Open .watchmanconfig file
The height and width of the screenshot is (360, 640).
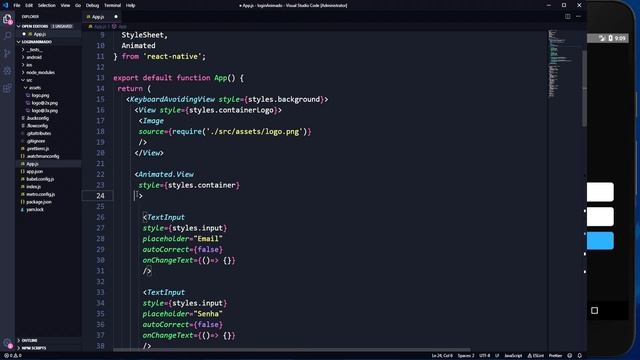(x=48, y=156)
